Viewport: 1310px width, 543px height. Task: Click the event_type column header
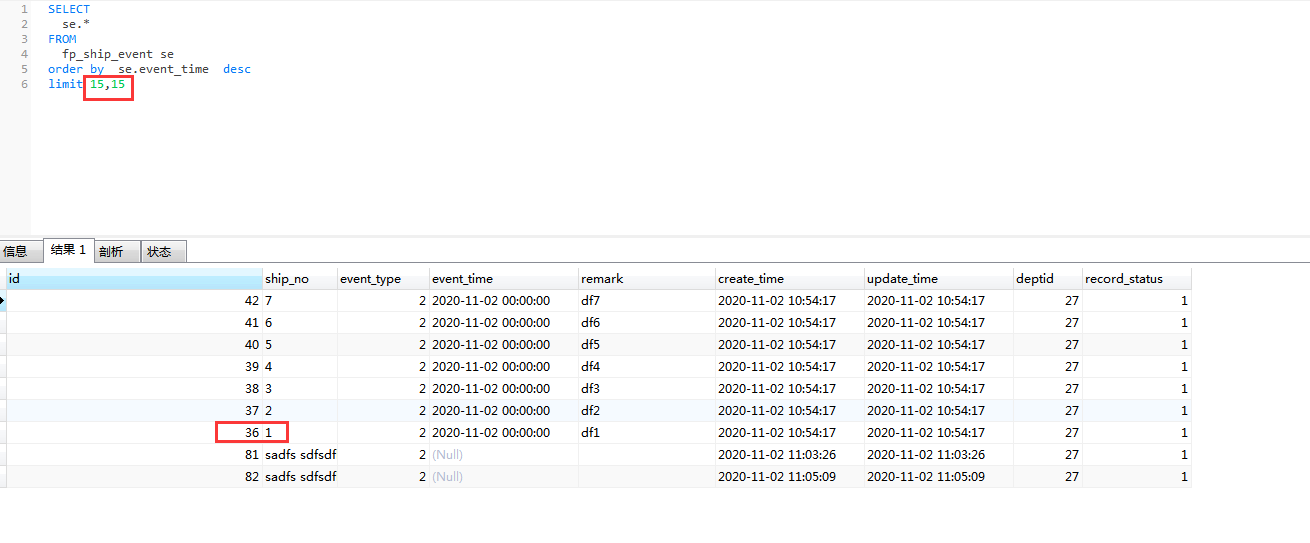pos(383,279)
